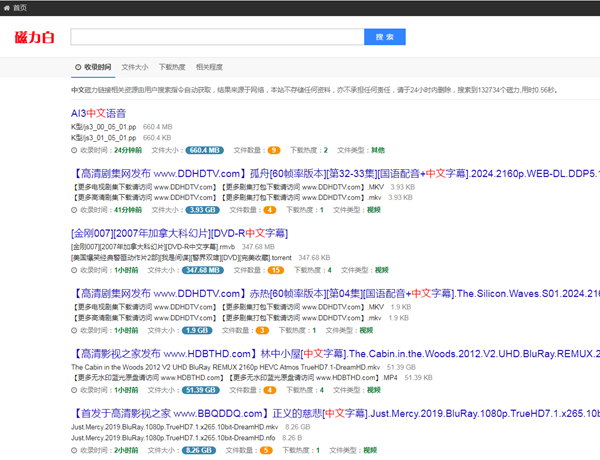Click clock icon in 1.9 GB row
The image size is (600, 460).
click(74, 330)
